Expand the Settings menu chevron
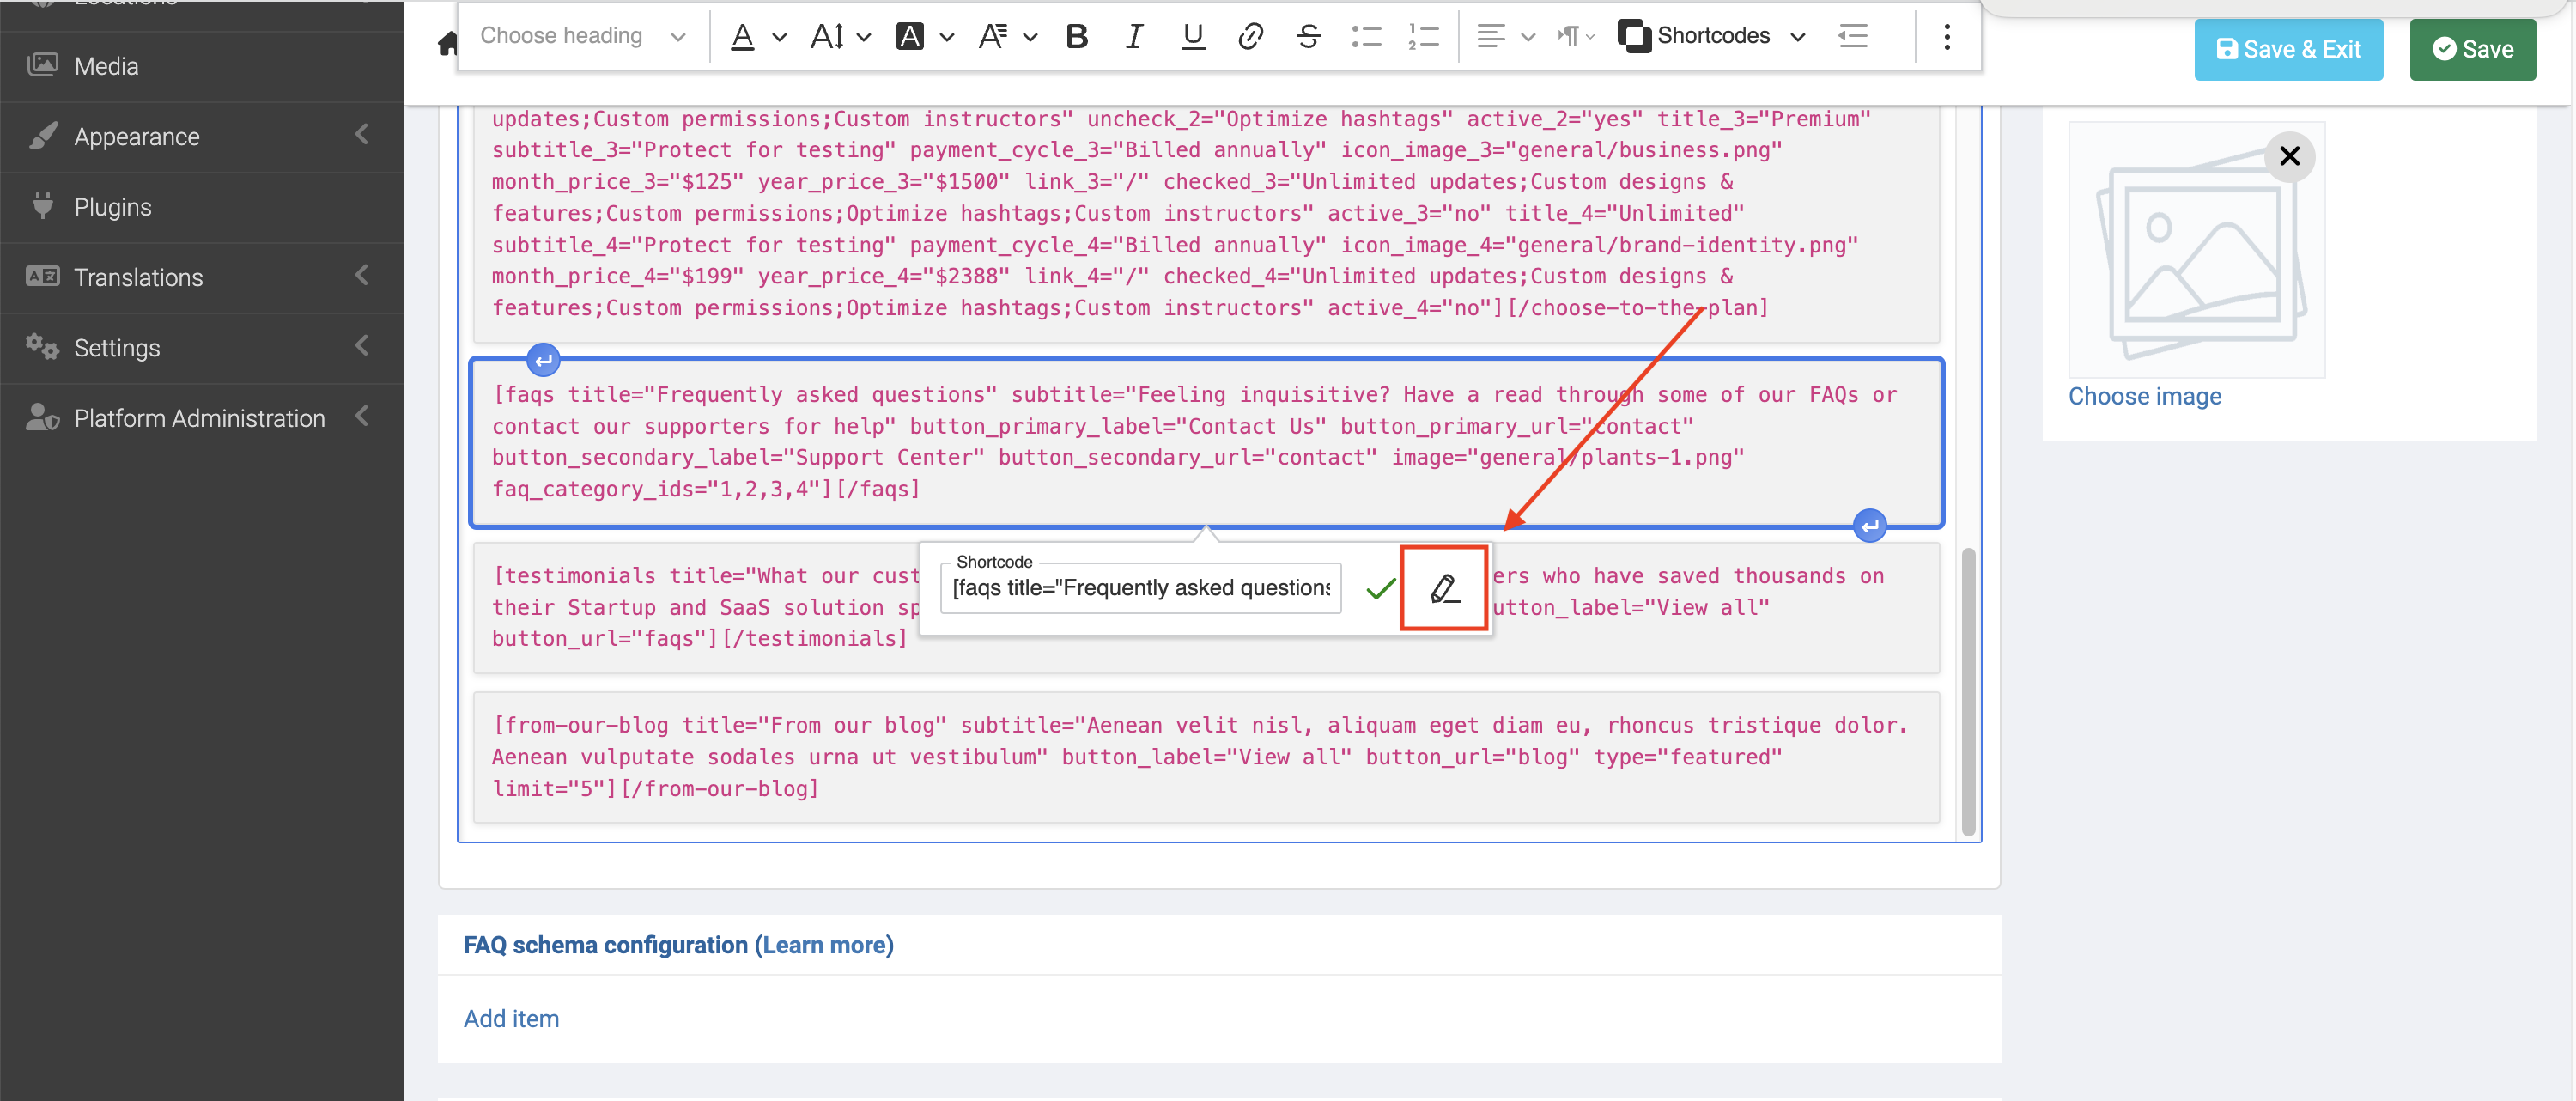The height and width of the screenshot is (1101, 2576). click(362, 346)
